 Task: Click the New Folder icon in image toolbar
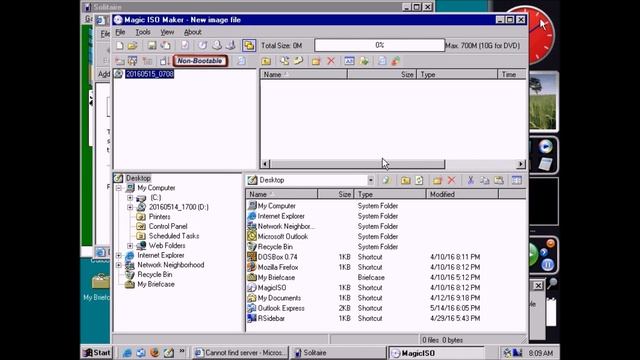pos(316,61)
